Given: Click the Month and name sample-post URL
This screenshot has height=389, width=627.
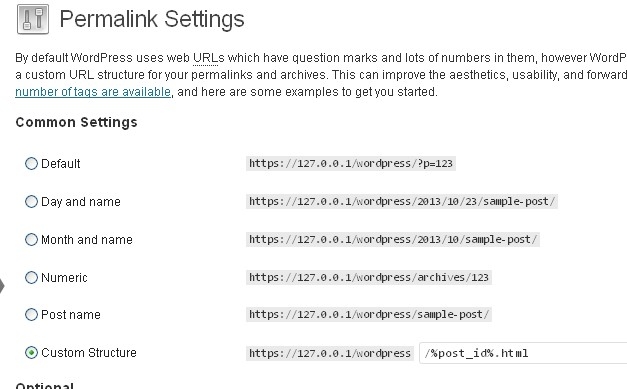Looking at the screenshot, I should [393, 239].
